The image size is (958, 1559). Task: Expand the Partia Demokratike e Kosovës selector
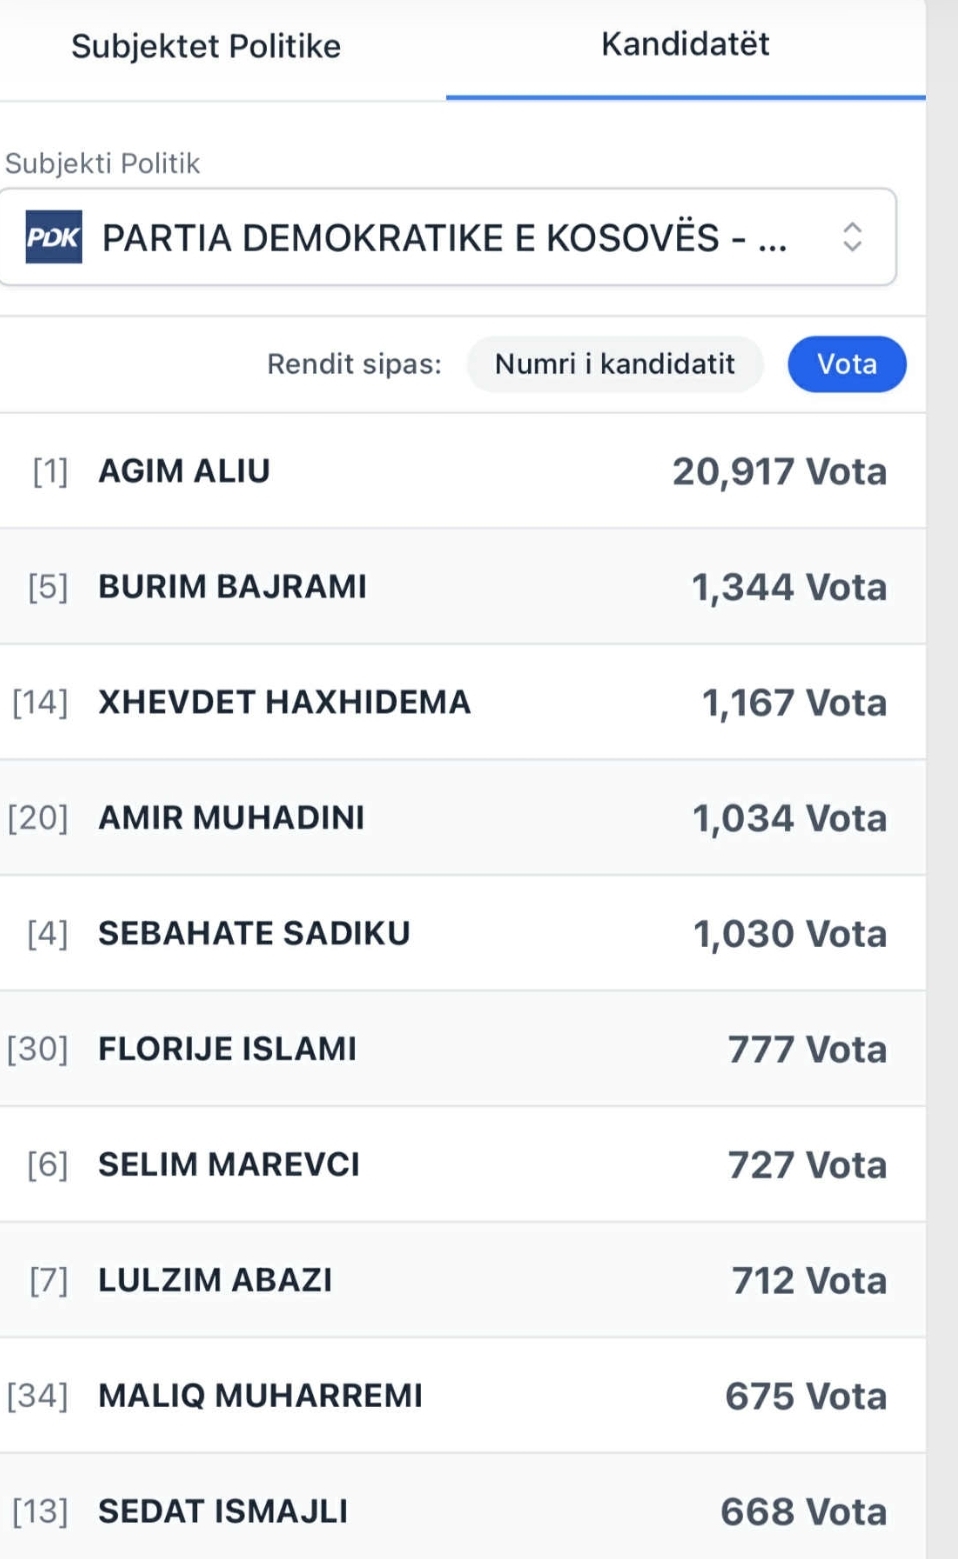444,238
